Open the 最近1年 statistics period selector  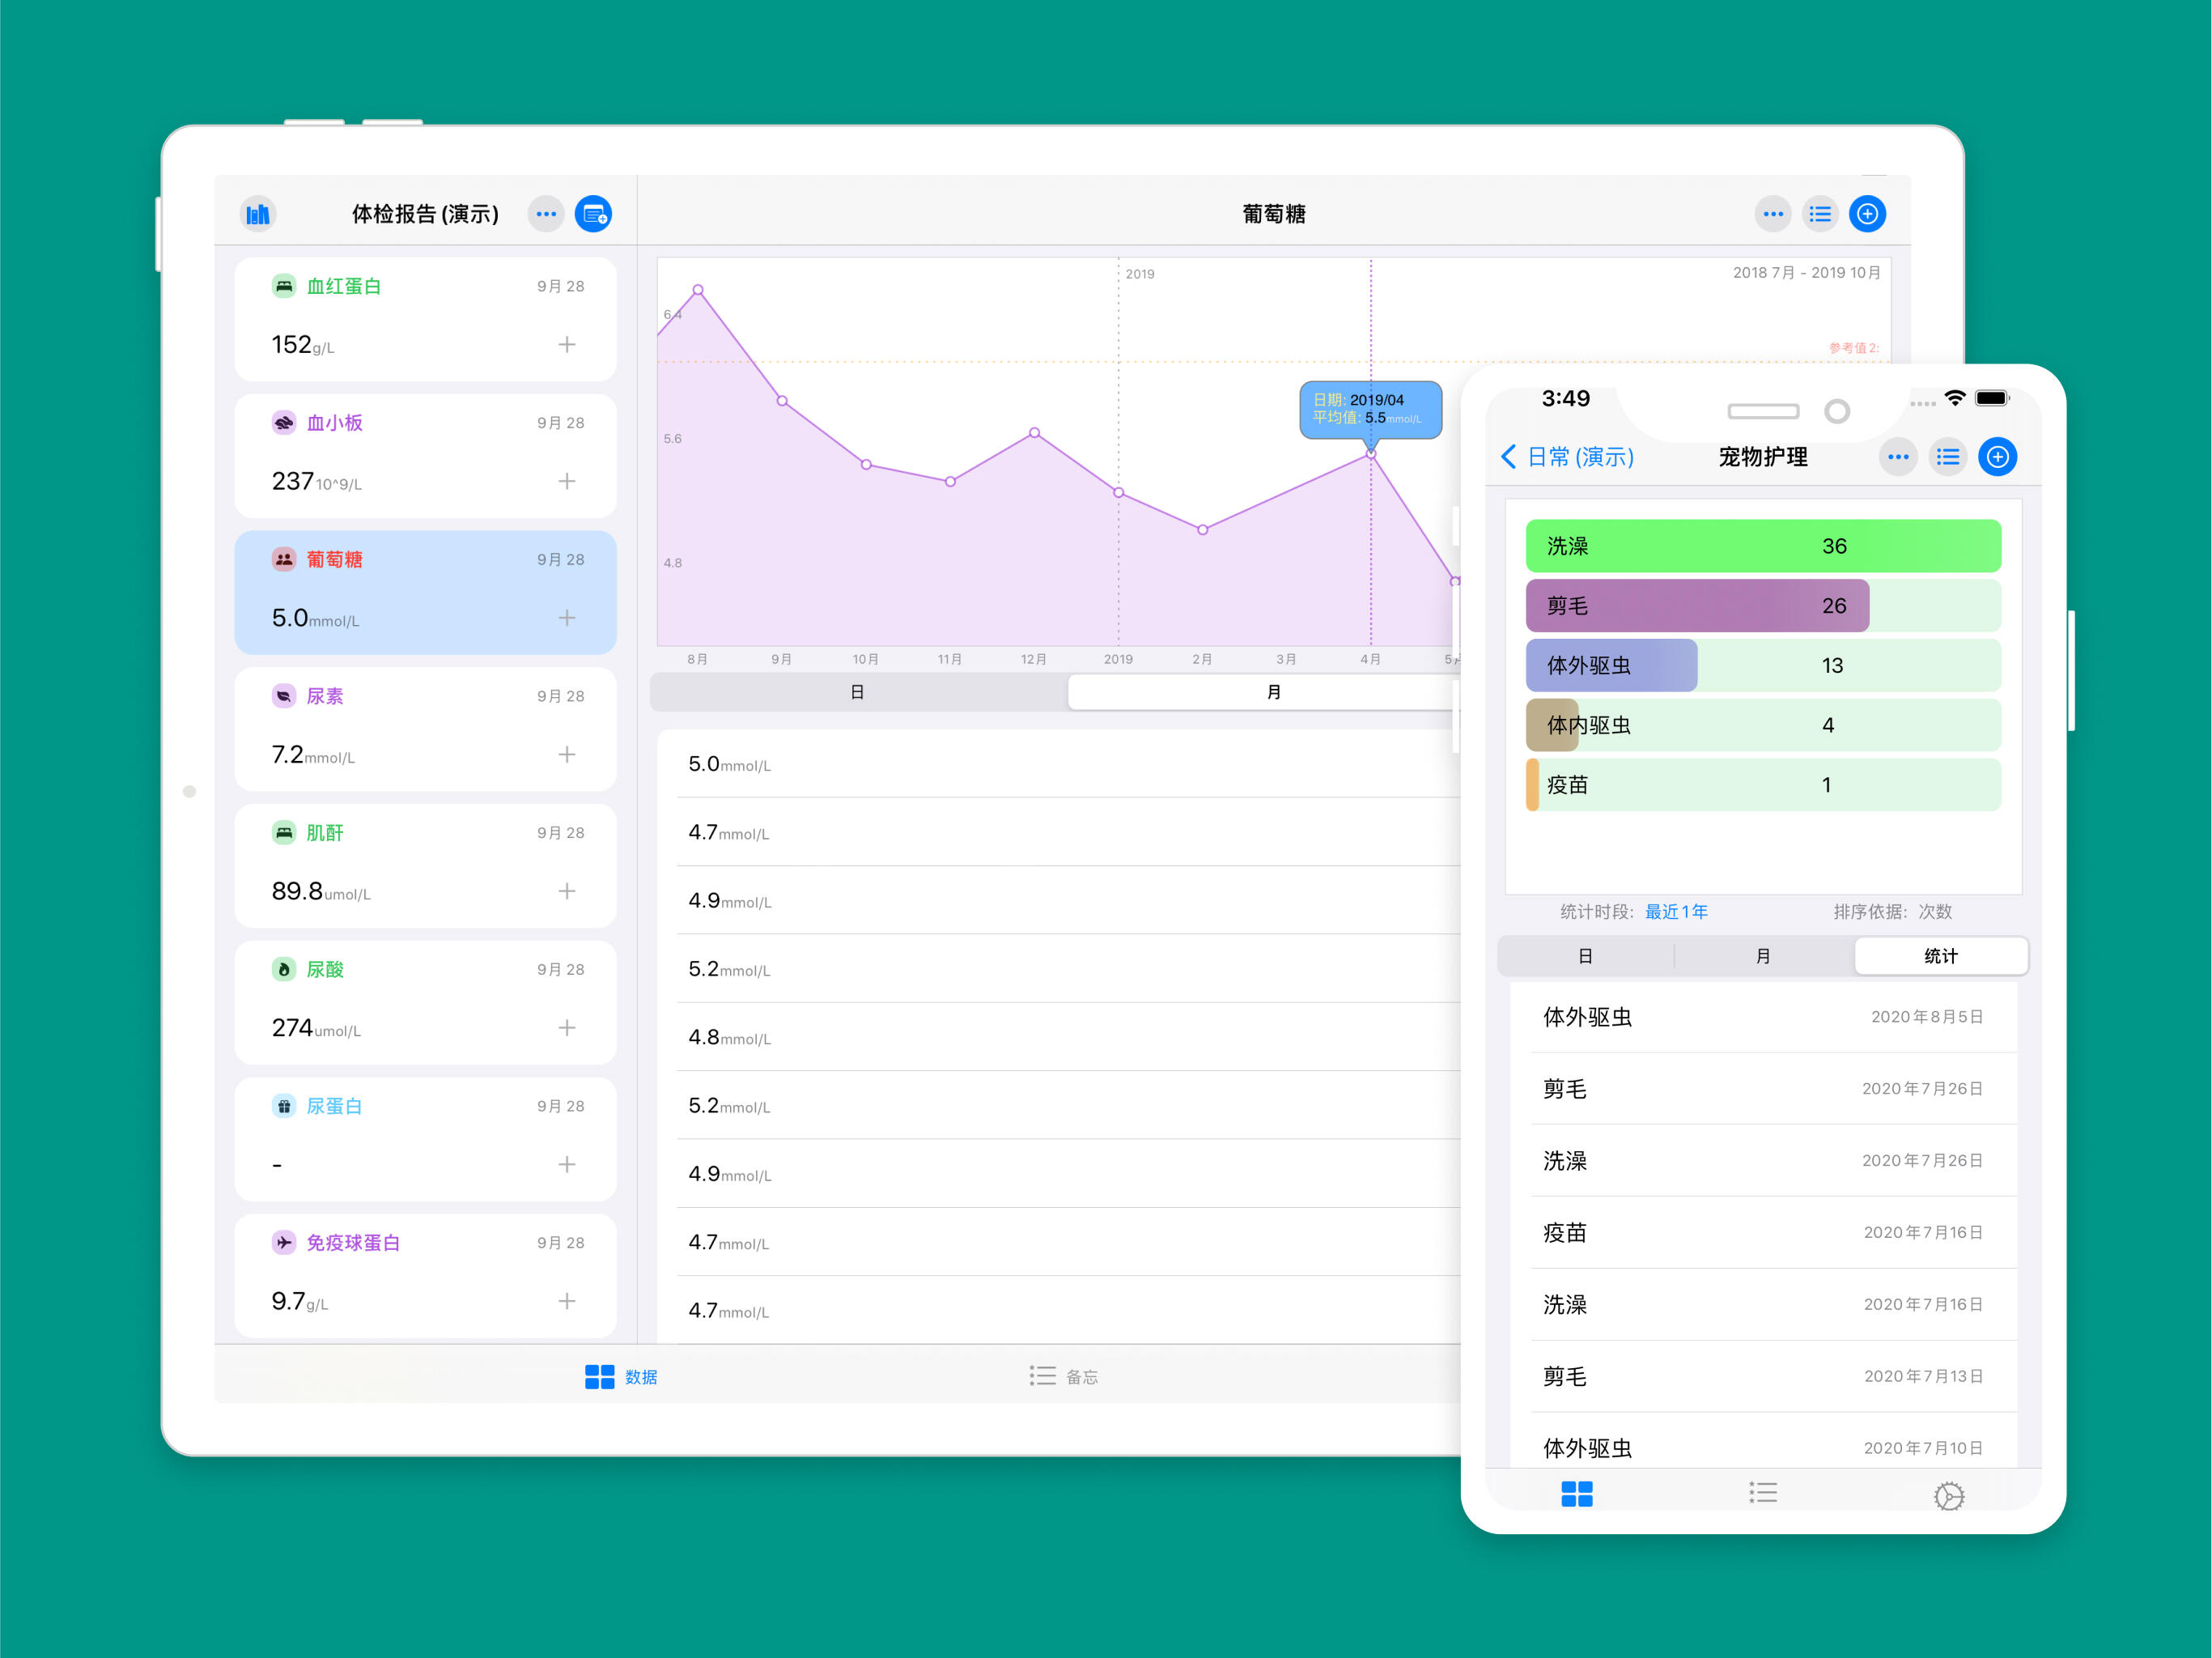(x=1676, y=912)
